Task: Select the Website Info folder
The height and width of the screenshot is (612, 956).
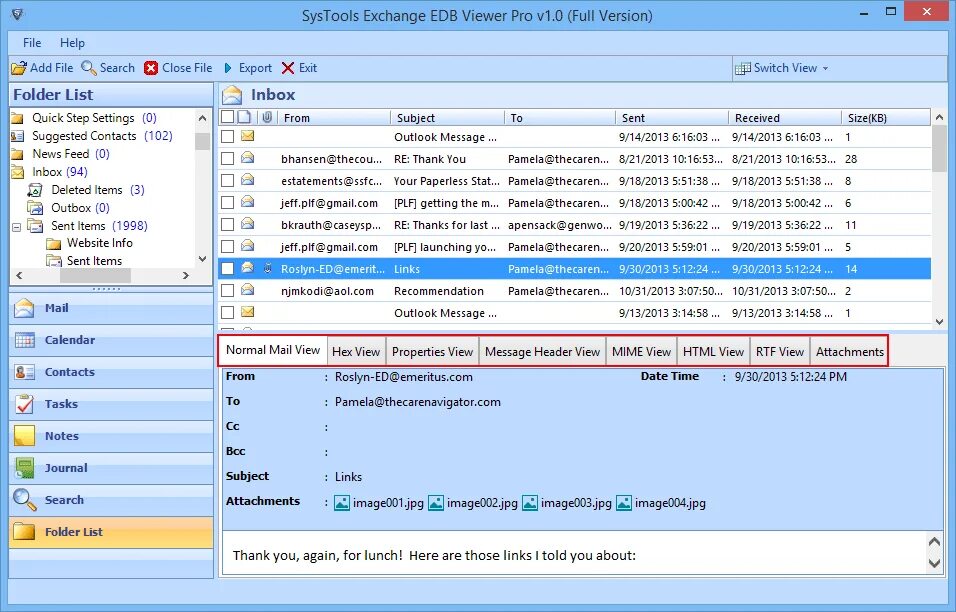Action: pos(99,243)
